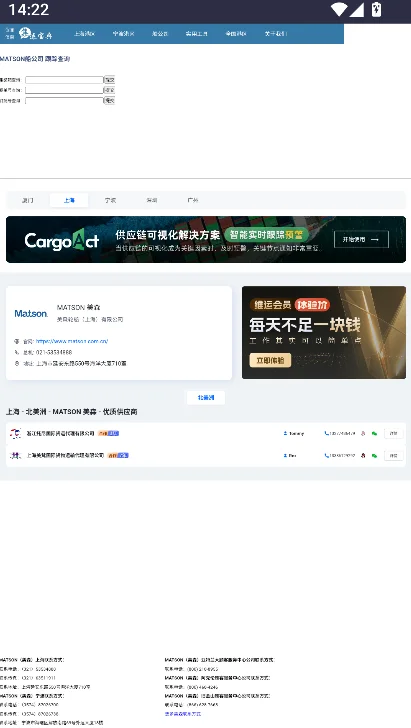Image resolution: width=411 pixels, height=728 pixels.
Task: Select the 上海 port tab
Action: tap(69, 201)
